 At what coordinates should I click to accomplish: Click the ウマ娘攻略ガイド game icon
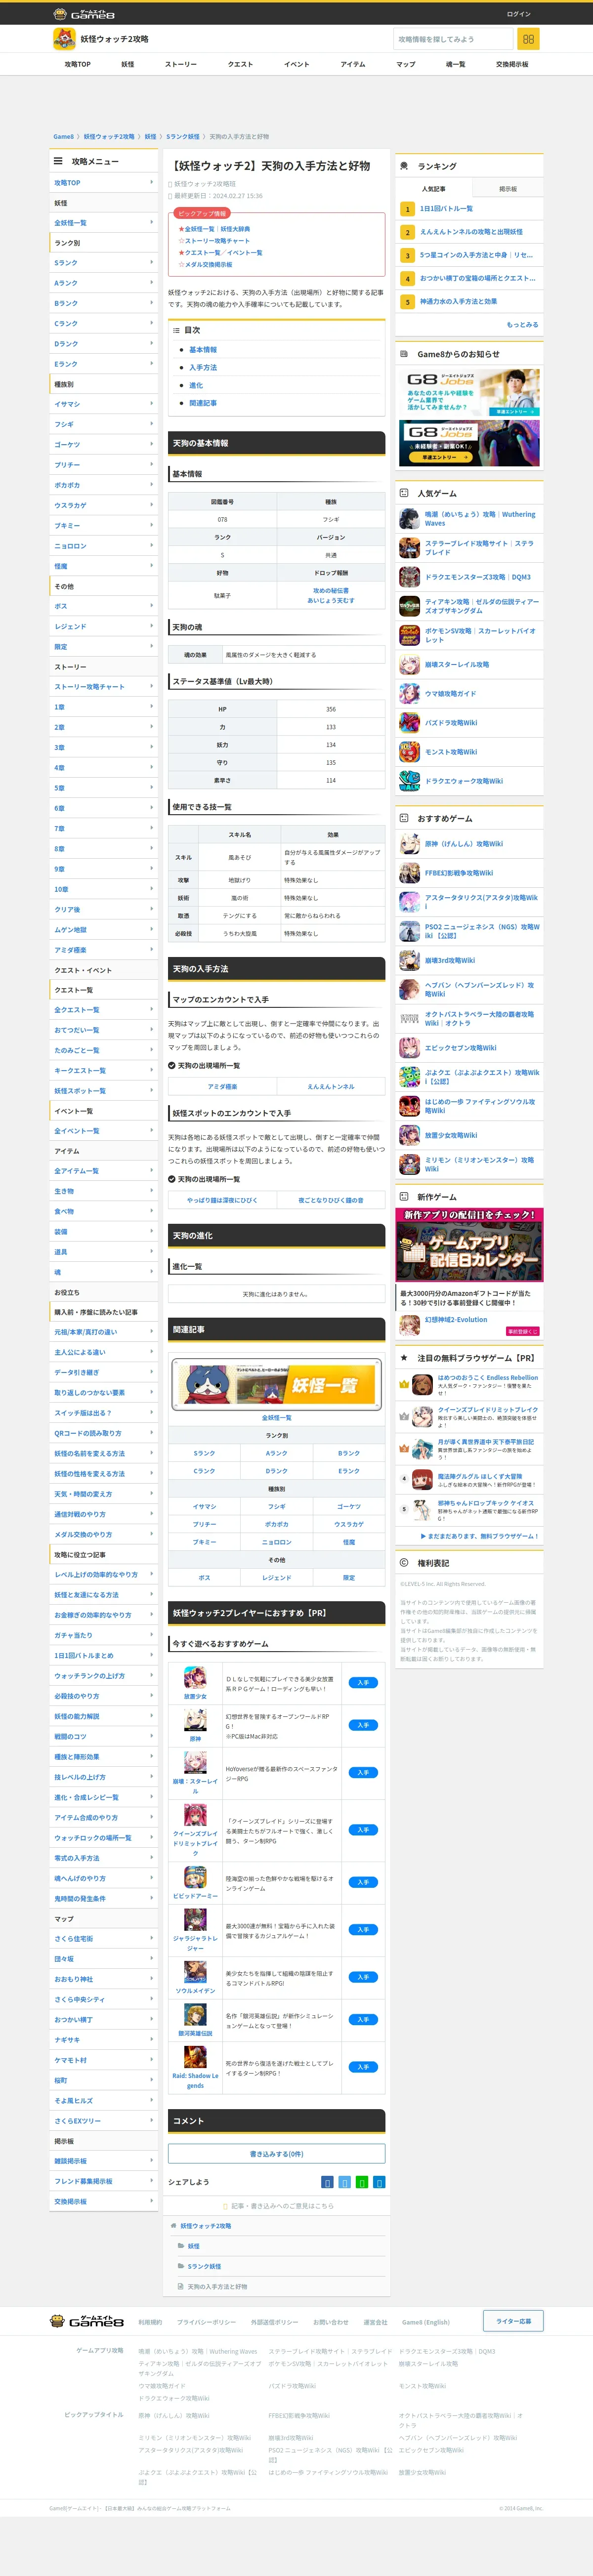(x=409, y=693)
